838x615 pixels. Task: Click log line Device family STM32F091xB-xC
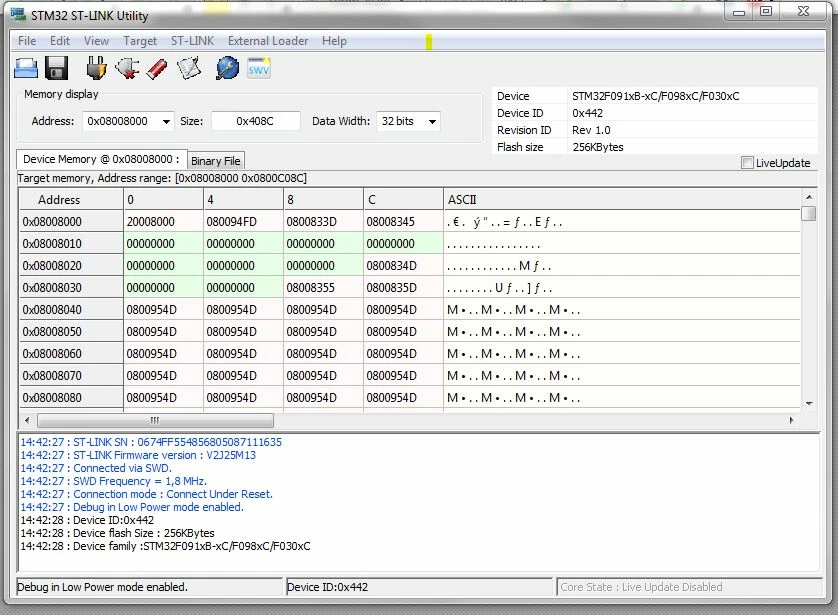[x=165, y=546]
